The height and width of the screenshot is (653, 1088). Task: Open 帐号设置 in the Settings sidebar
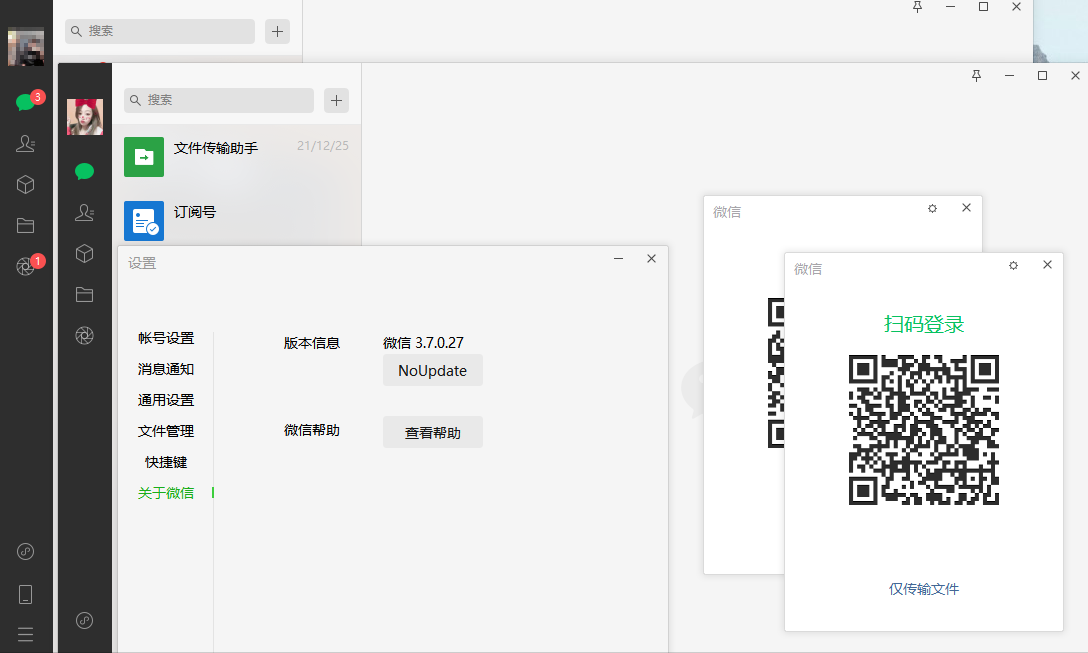pyautogui.click(x=166, y=337)
